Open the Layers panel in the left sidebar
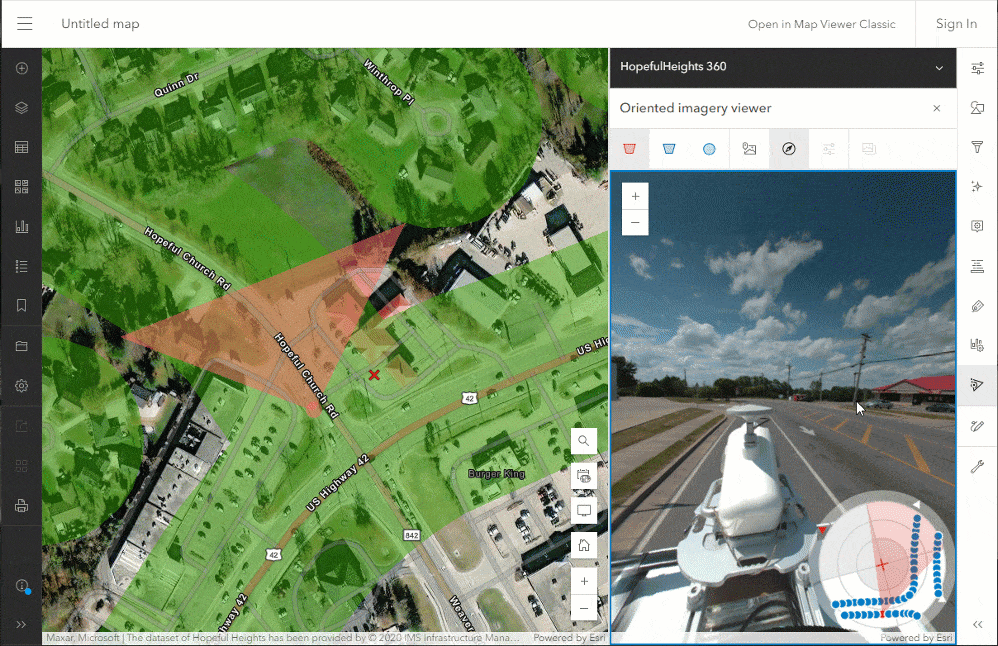The image size is (998, 646). tap(21, 107)
